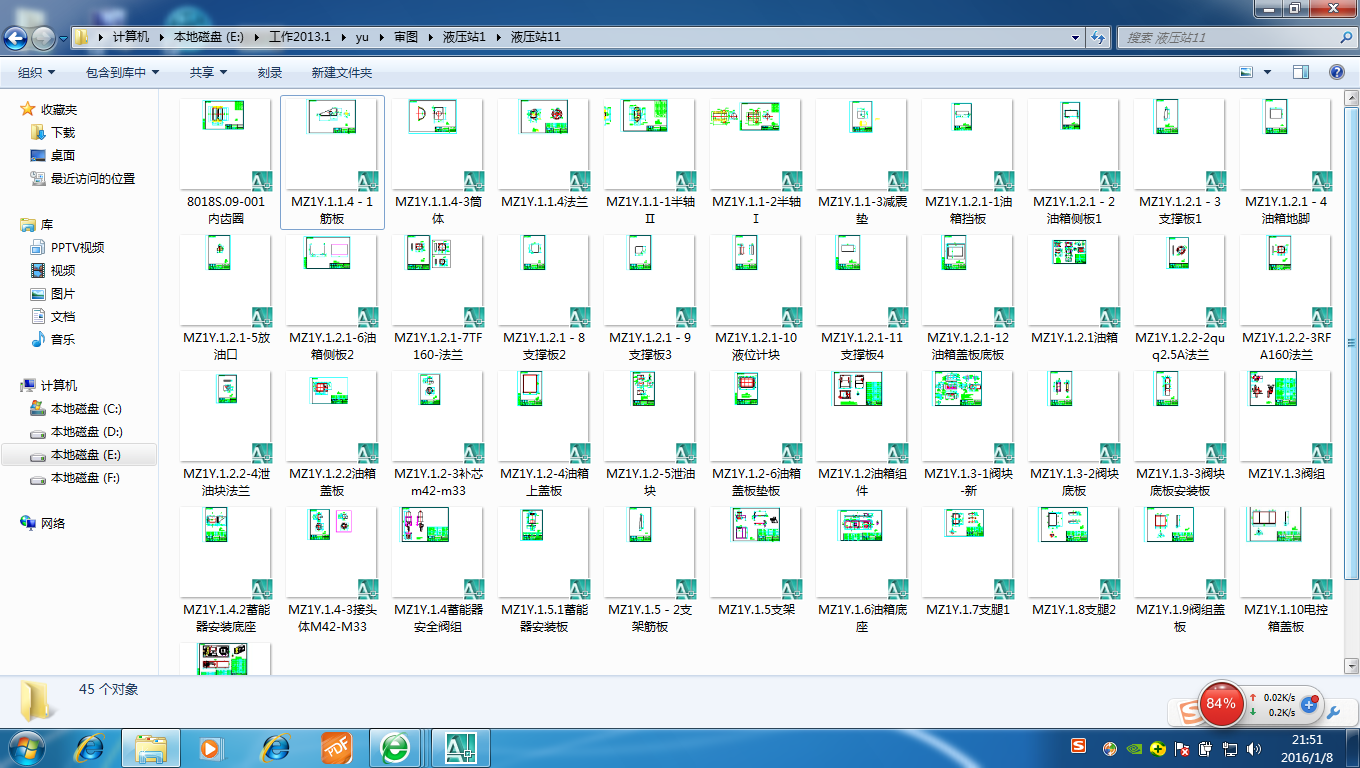Image resolution: width=1360 pixels, height=768 pixels.
Task: Open the 图片 library
Action: (63, 293)
